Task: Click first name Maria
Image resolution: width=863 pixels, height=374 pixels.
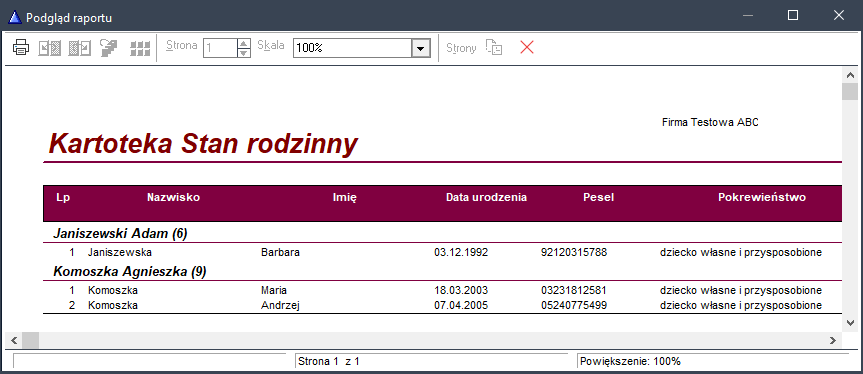Action: (274, 290)
